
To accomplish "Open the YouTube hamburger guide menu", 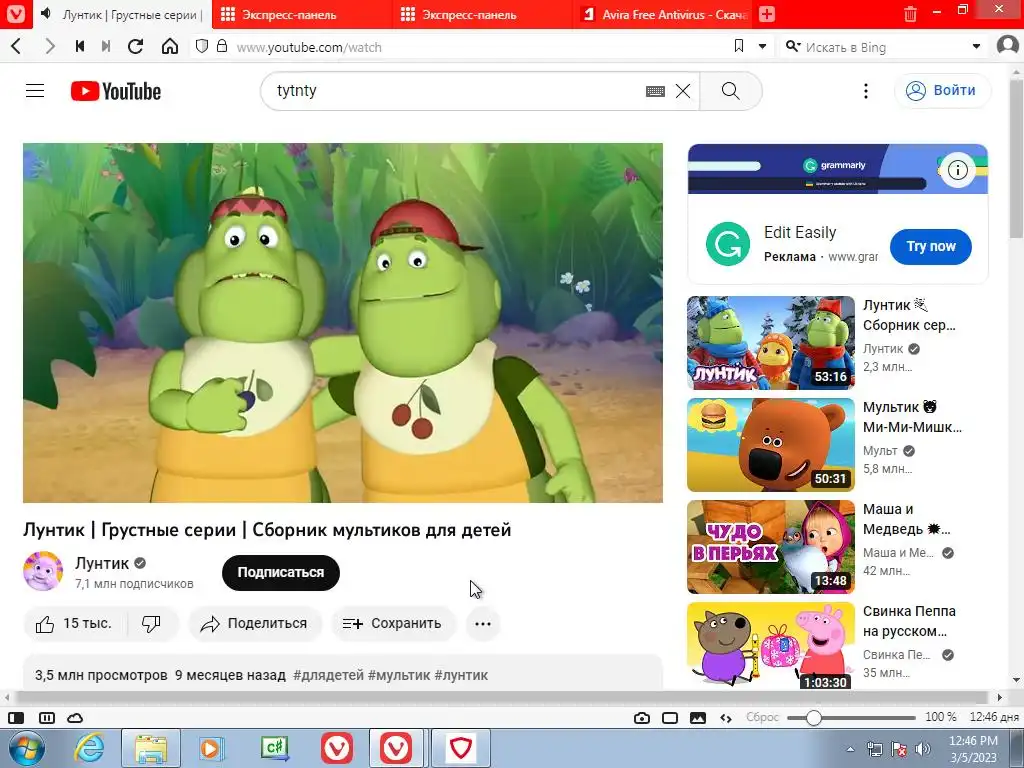I will tap(35, 91).
